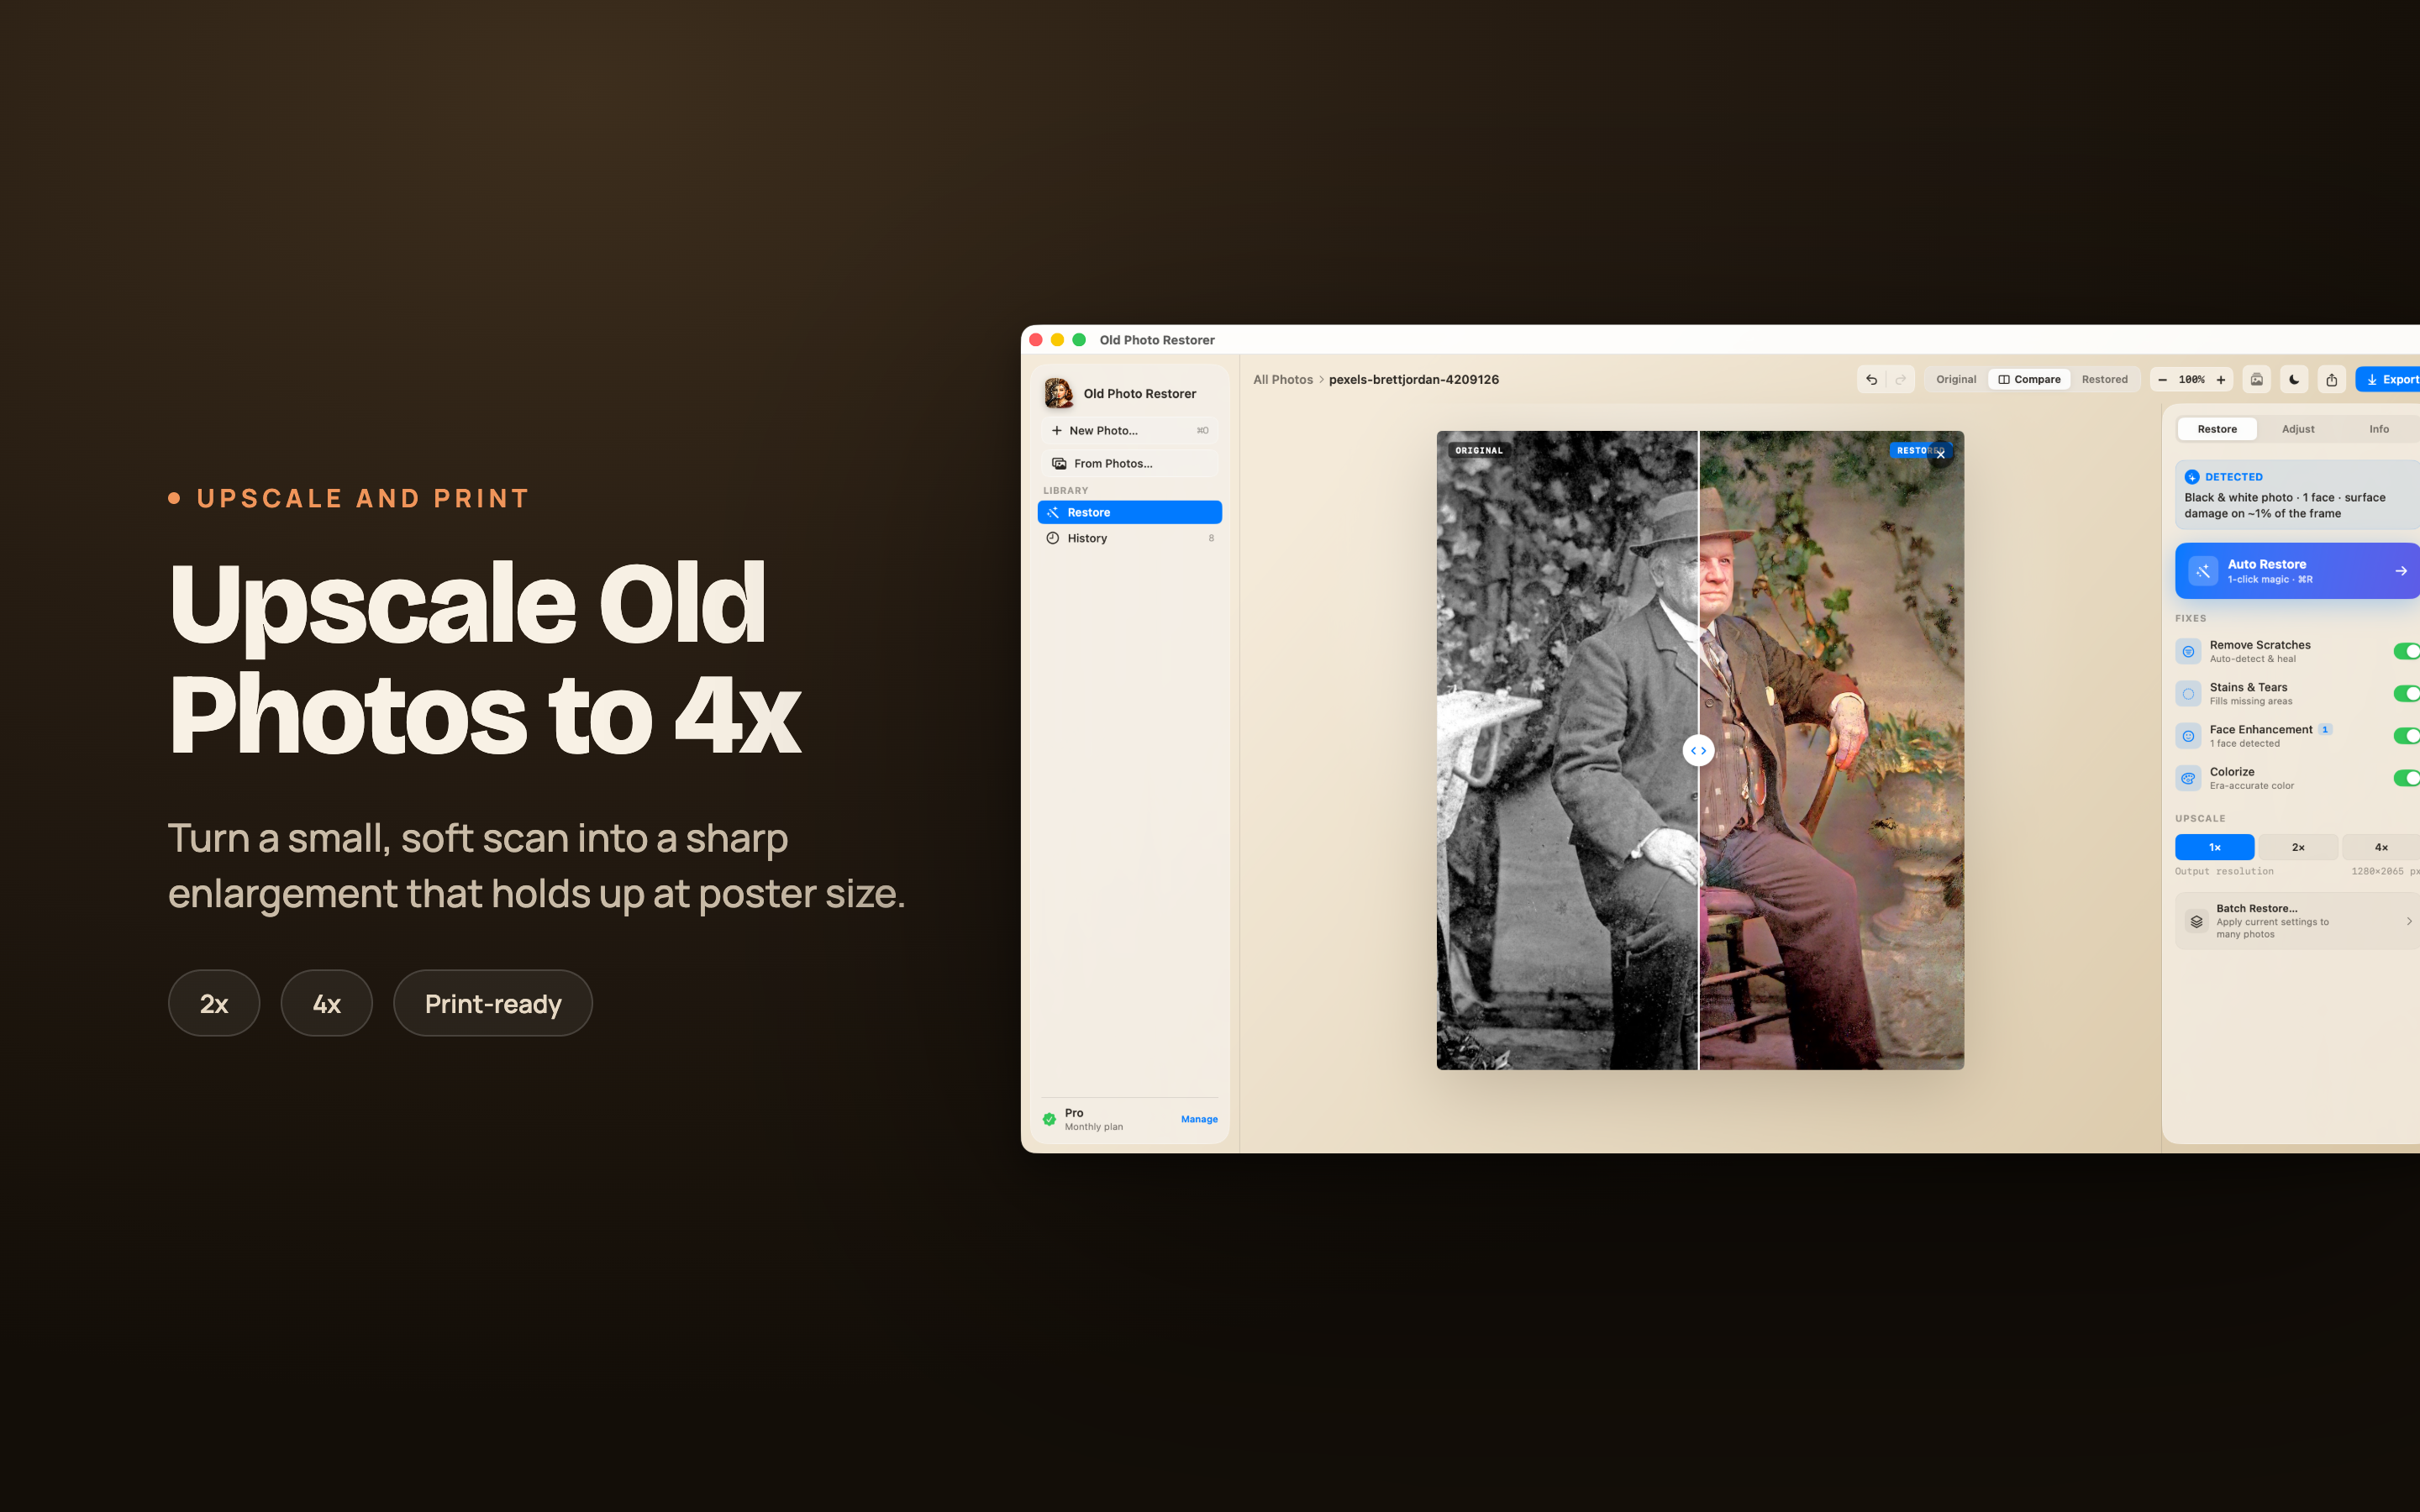Open Batch Restore settings
The width and height of the screenshot is (2420, 1512).
click(x=2297, y=921)
